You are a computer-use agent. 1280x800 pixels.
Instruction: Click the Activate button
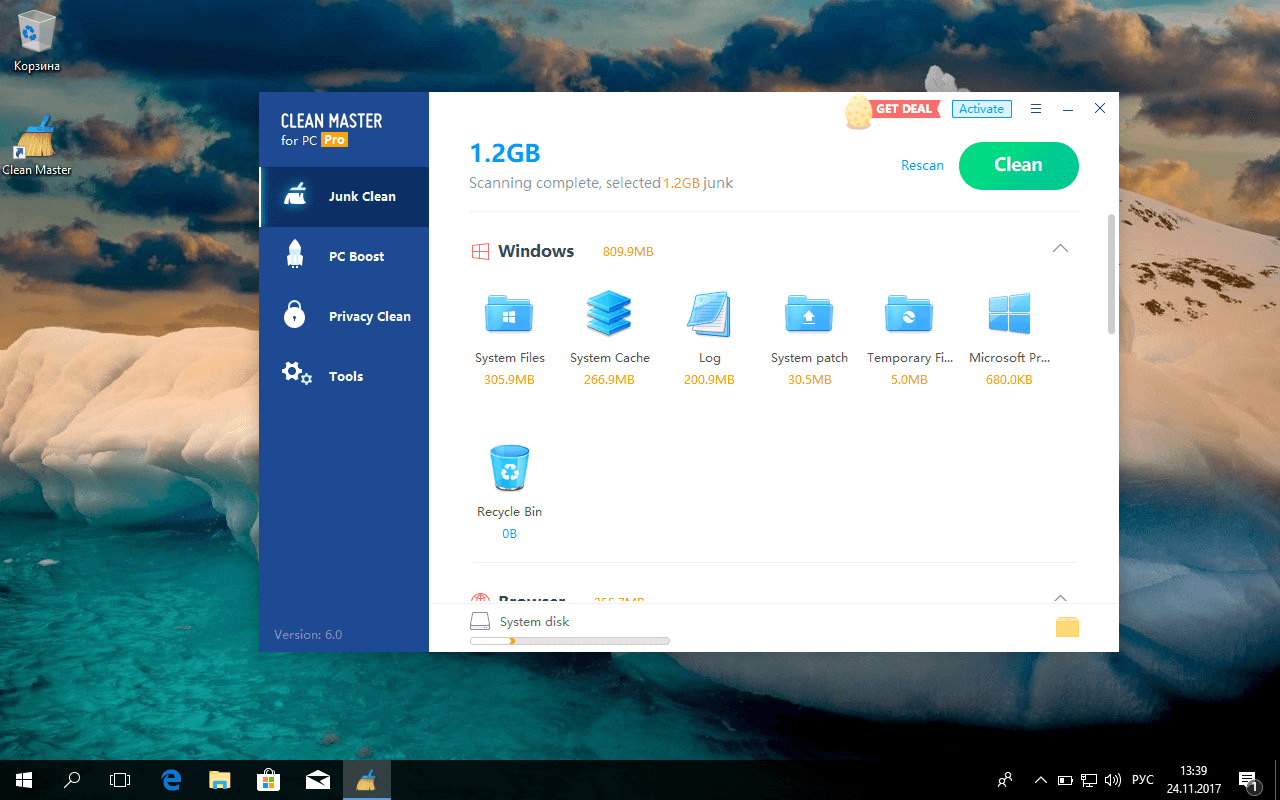[x=981, y=109]
